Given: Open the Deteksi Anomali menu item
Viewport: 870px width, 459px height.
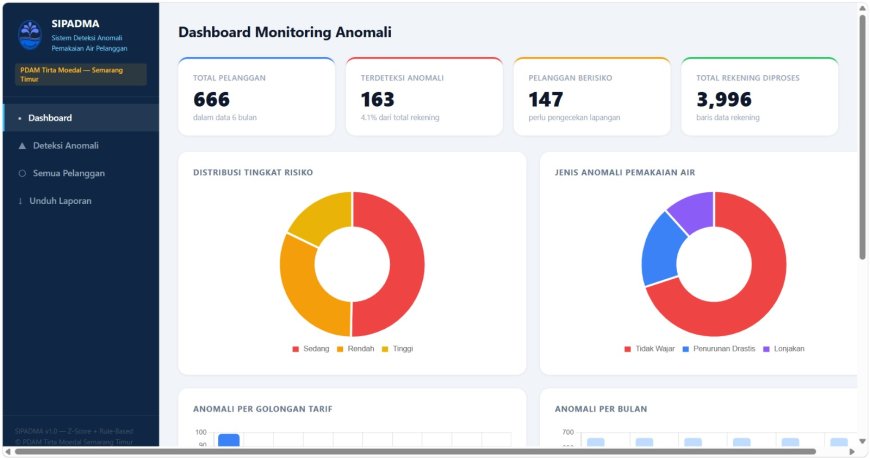Looking at the screenshot, I should point(81,145).
